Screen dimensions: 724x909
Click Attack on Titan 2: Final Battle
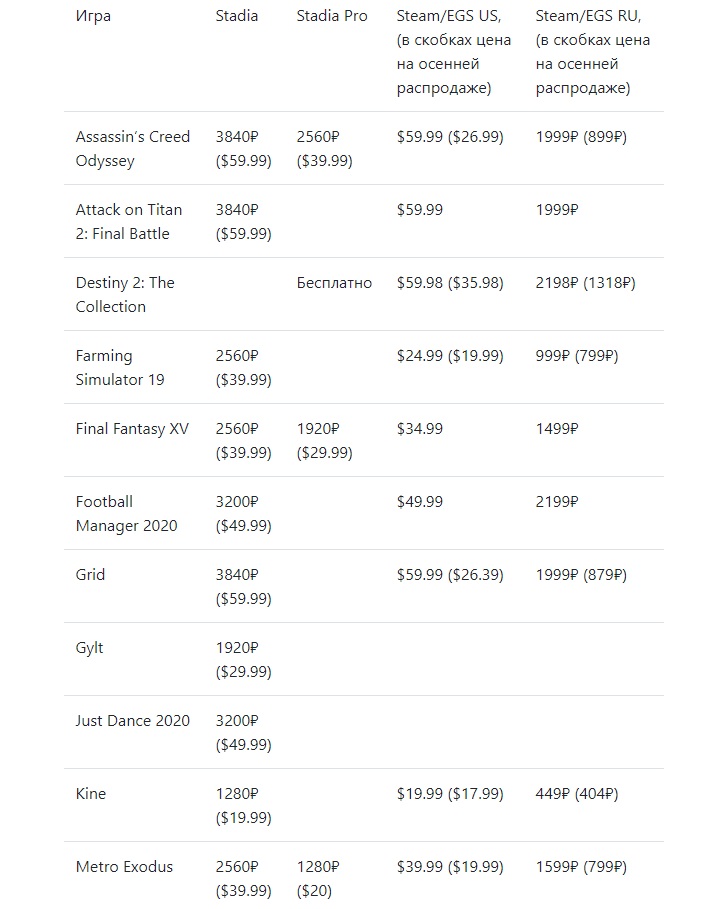pos(129,221)
